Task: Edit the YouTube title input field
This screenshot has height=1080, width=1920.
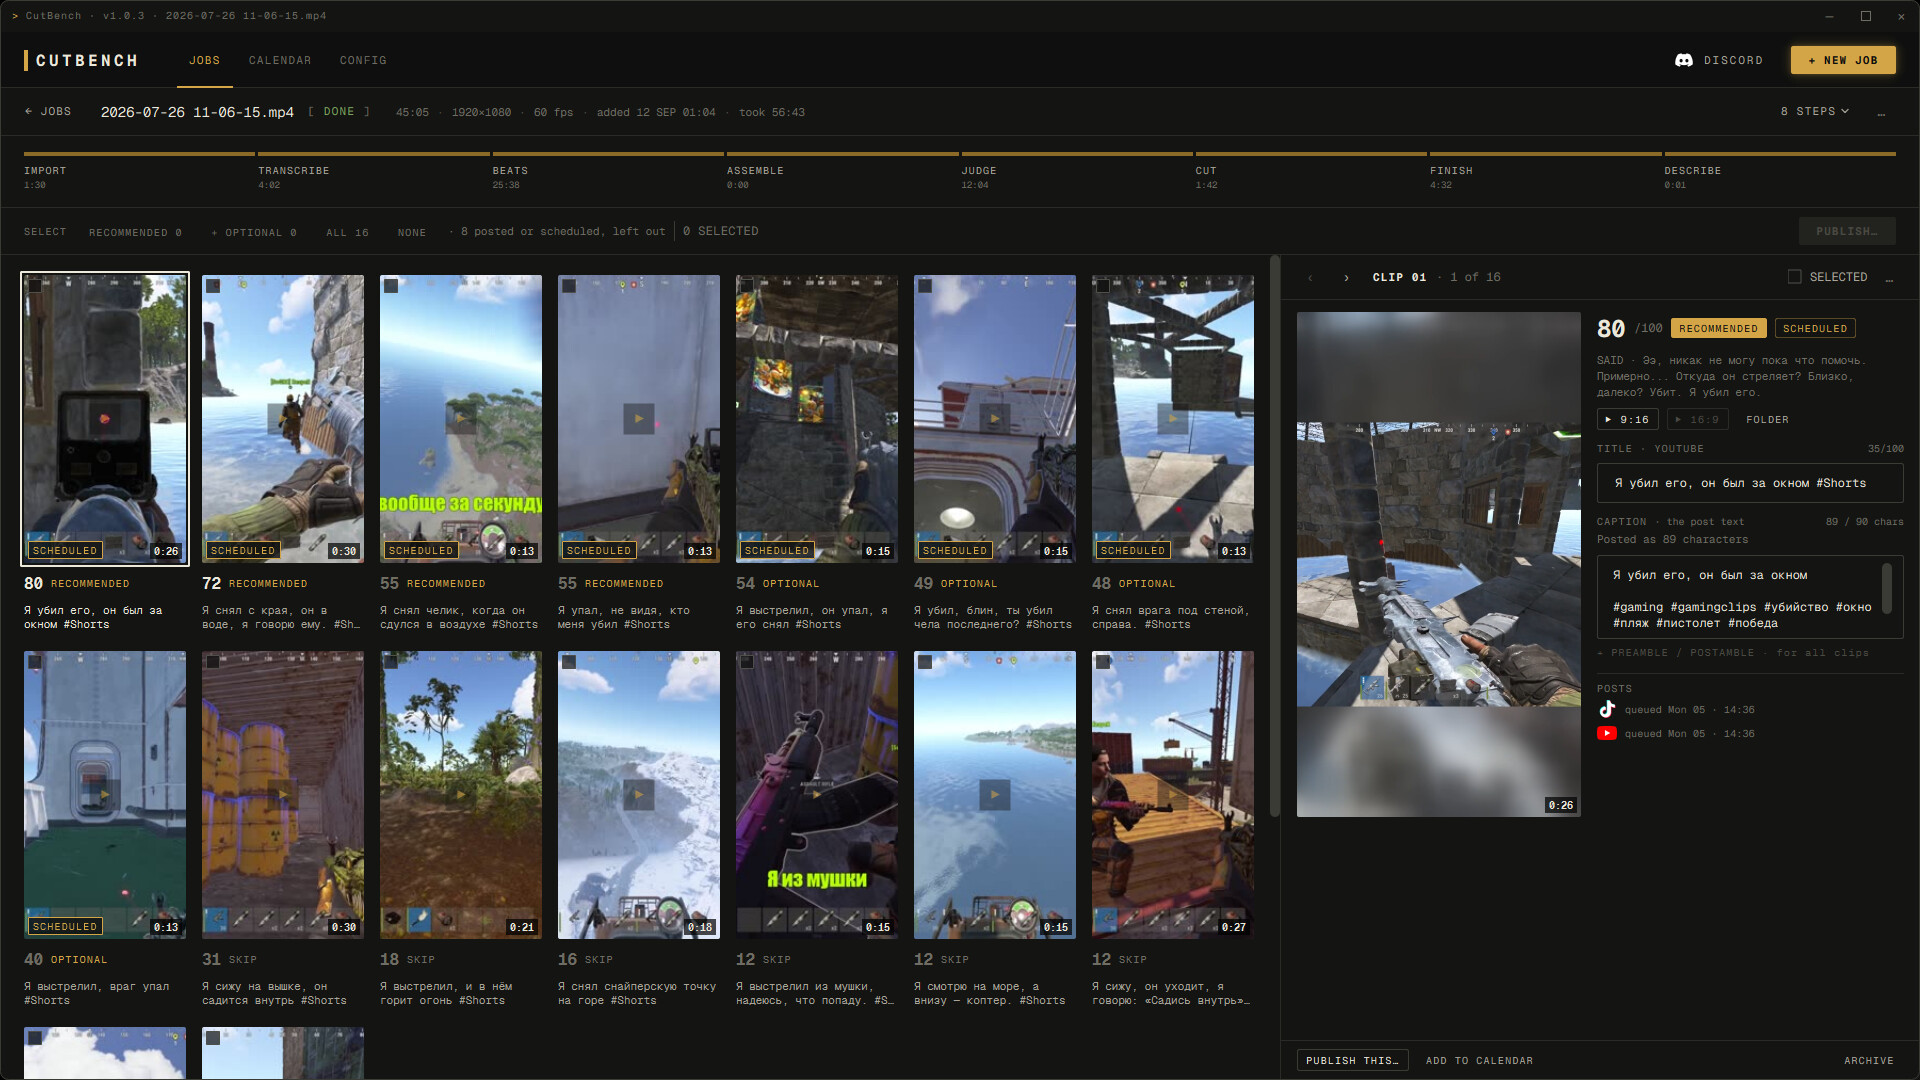Action: pos(1750,483)
